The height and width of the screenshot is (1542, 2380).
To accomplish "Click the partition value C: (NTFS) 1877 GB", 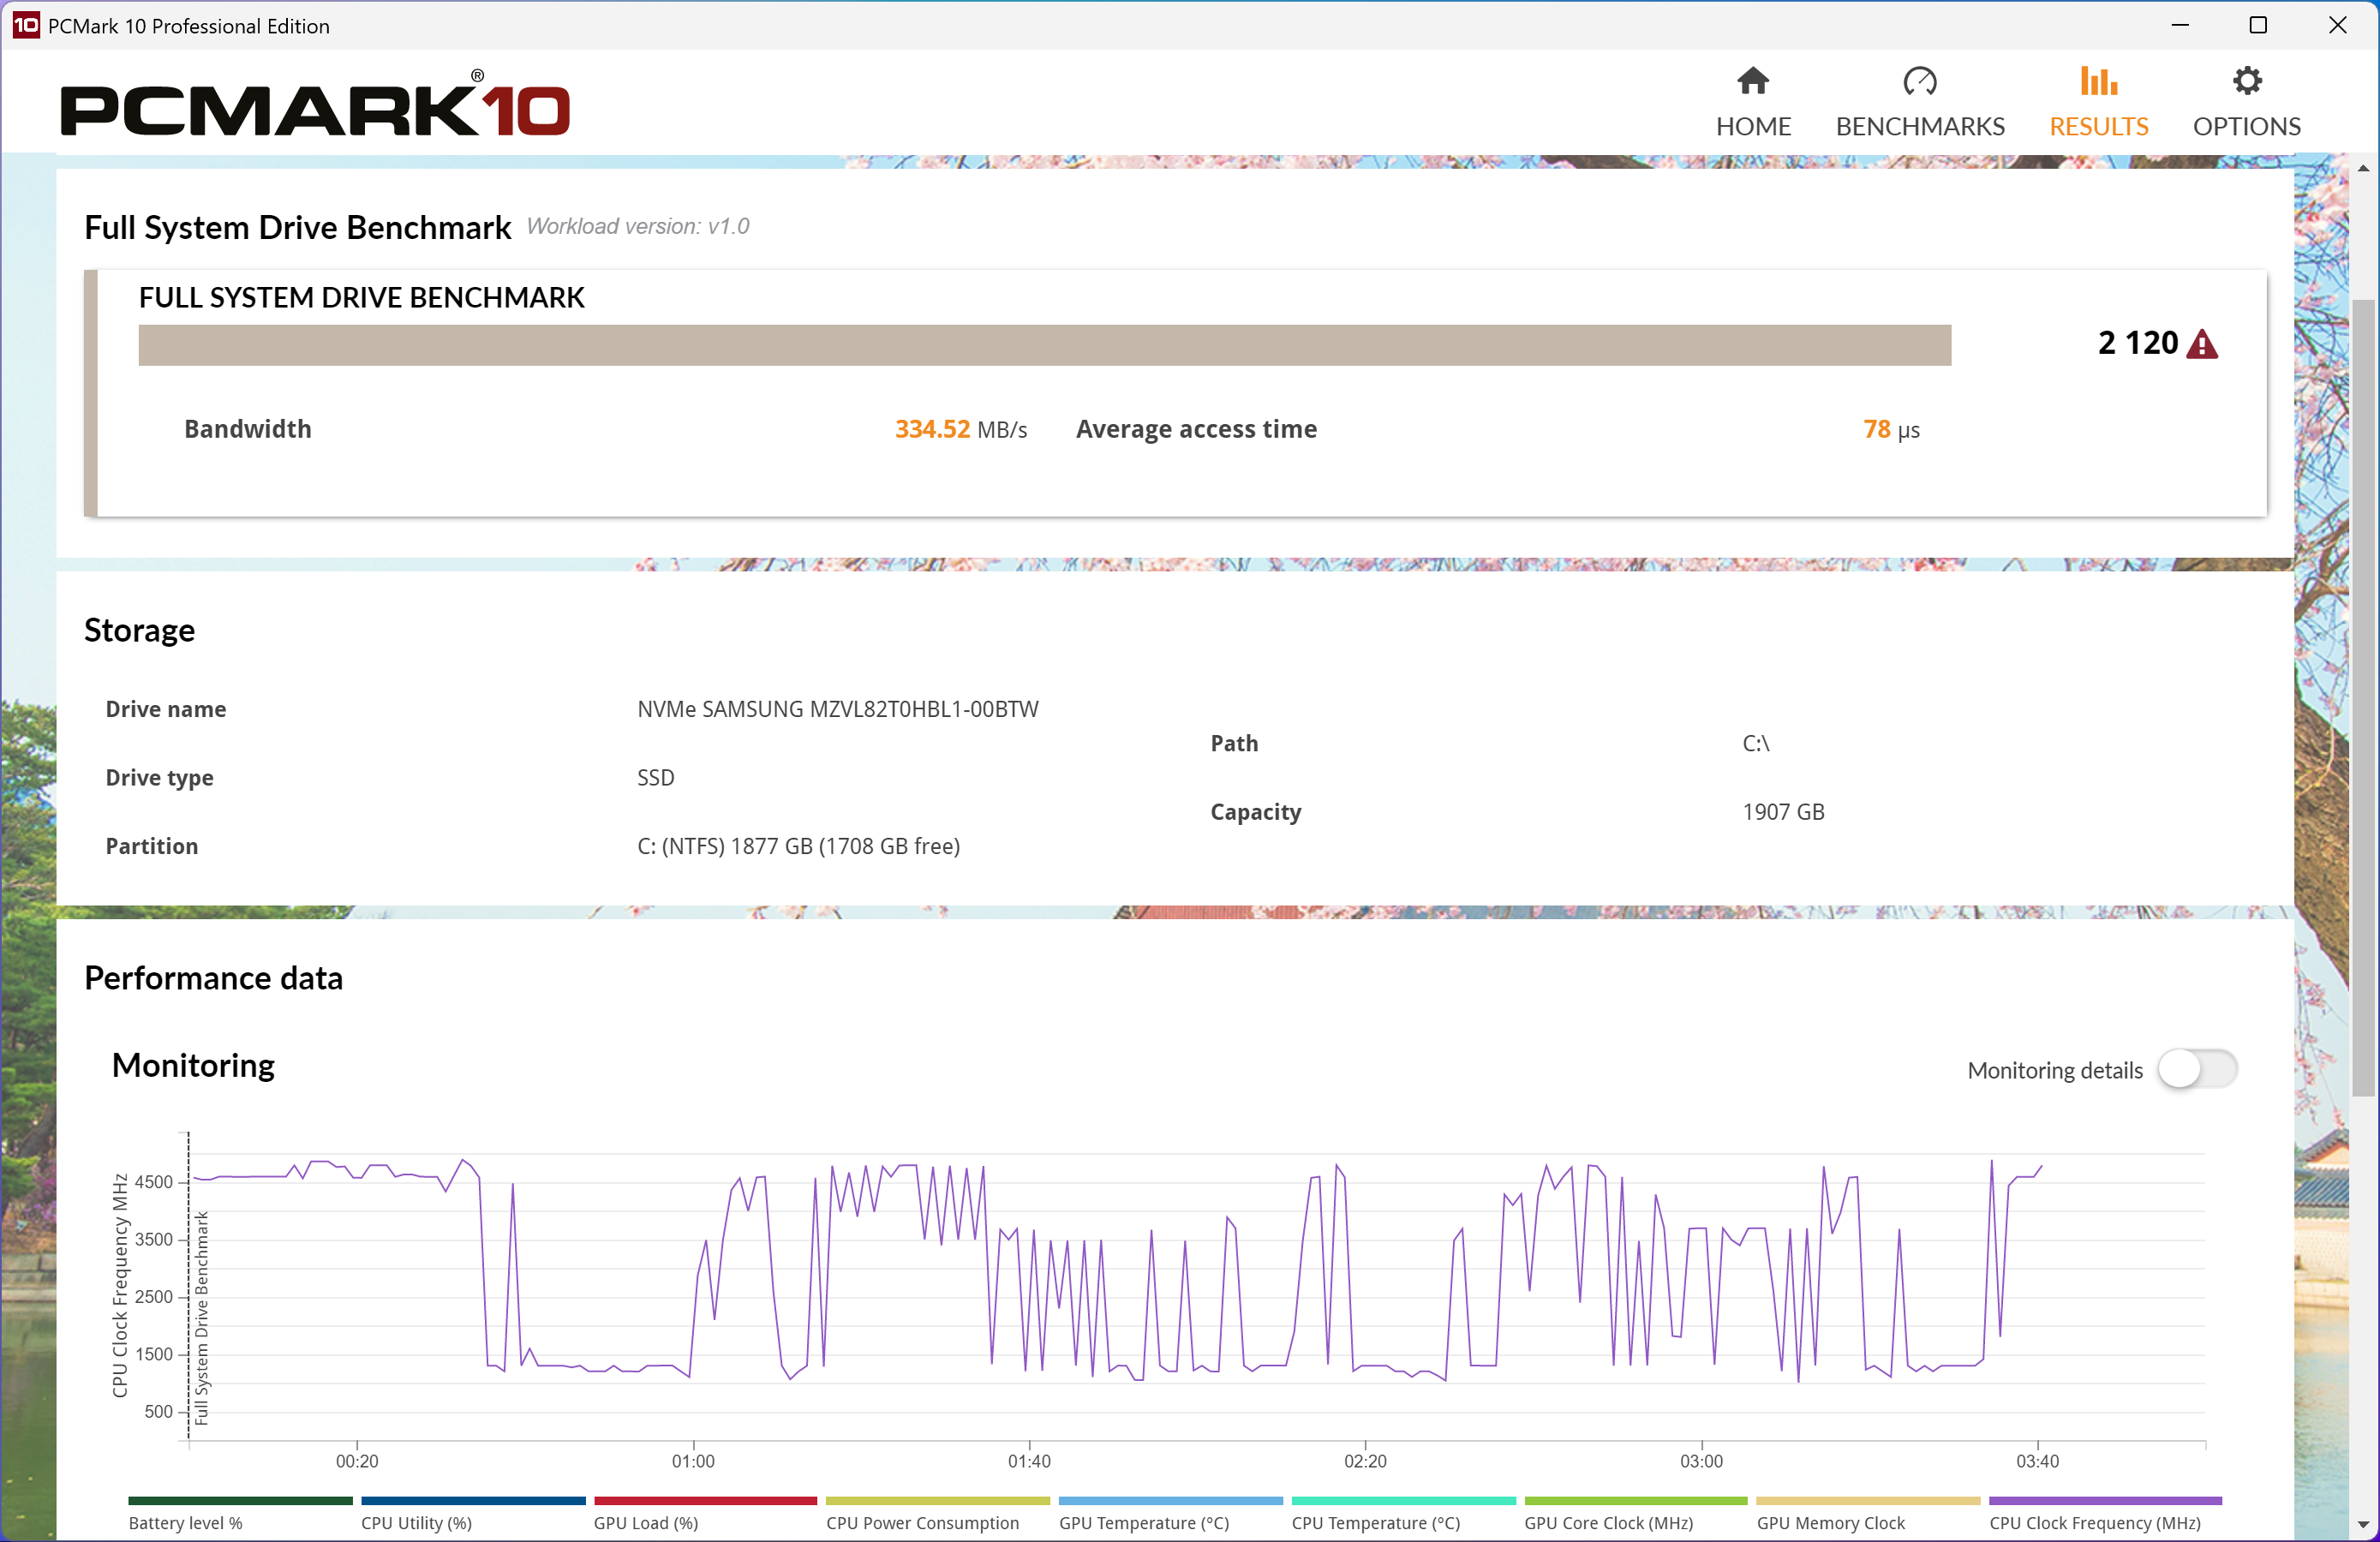I will coord(799,846).
